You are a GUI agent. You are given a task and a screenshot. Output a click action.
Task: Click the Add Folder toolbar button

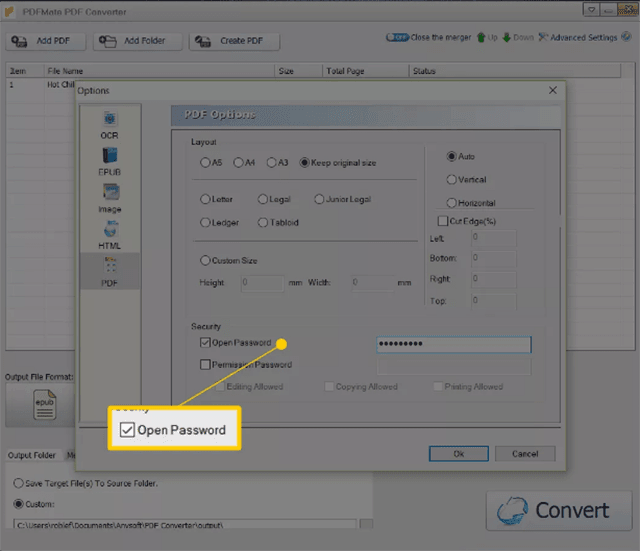coord(138,41)
